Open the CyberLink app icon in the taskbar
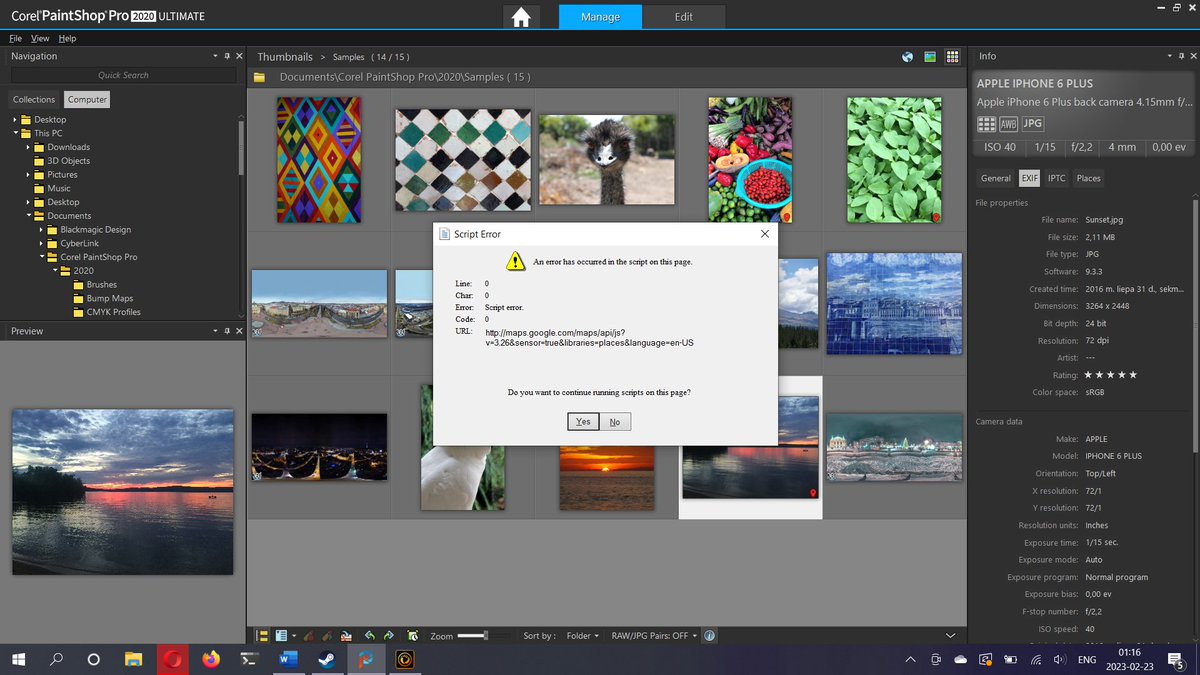Screen dimensions: 1200x675 [x=404, y=659]
